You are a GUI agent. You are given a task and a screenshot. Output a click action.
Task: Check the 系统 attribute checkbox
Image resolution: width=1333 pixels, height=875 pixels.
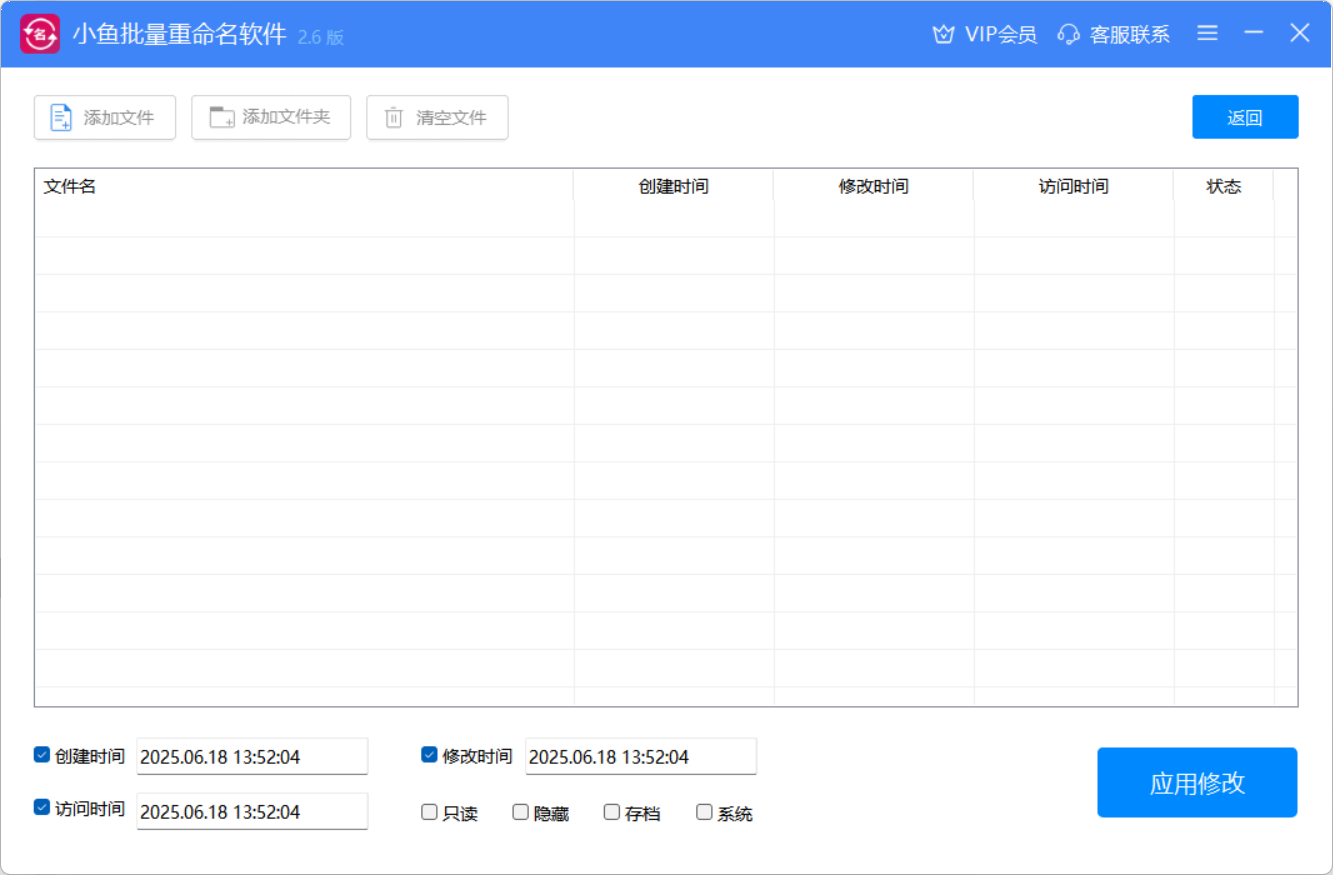point(704,812)
